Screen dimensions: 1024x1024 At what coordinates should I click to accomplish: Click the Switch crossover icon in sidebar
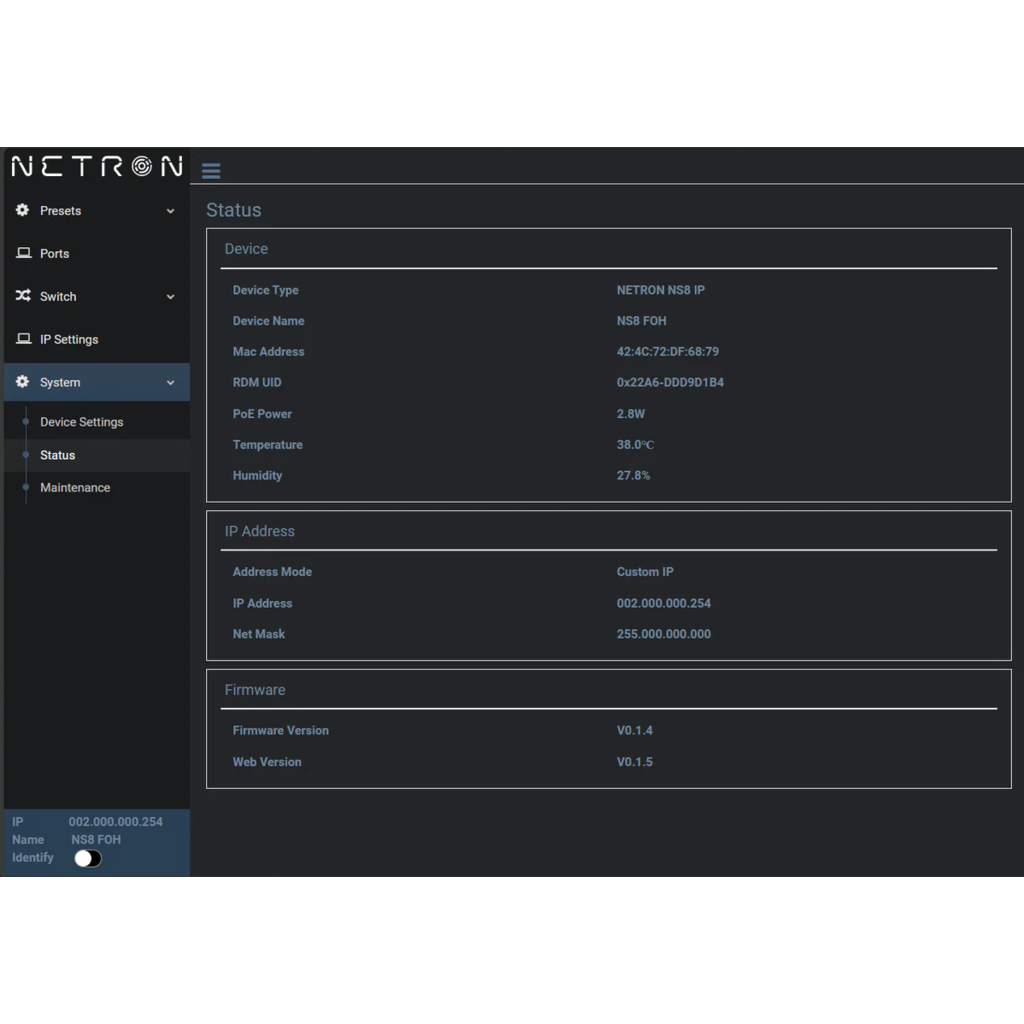21,296
